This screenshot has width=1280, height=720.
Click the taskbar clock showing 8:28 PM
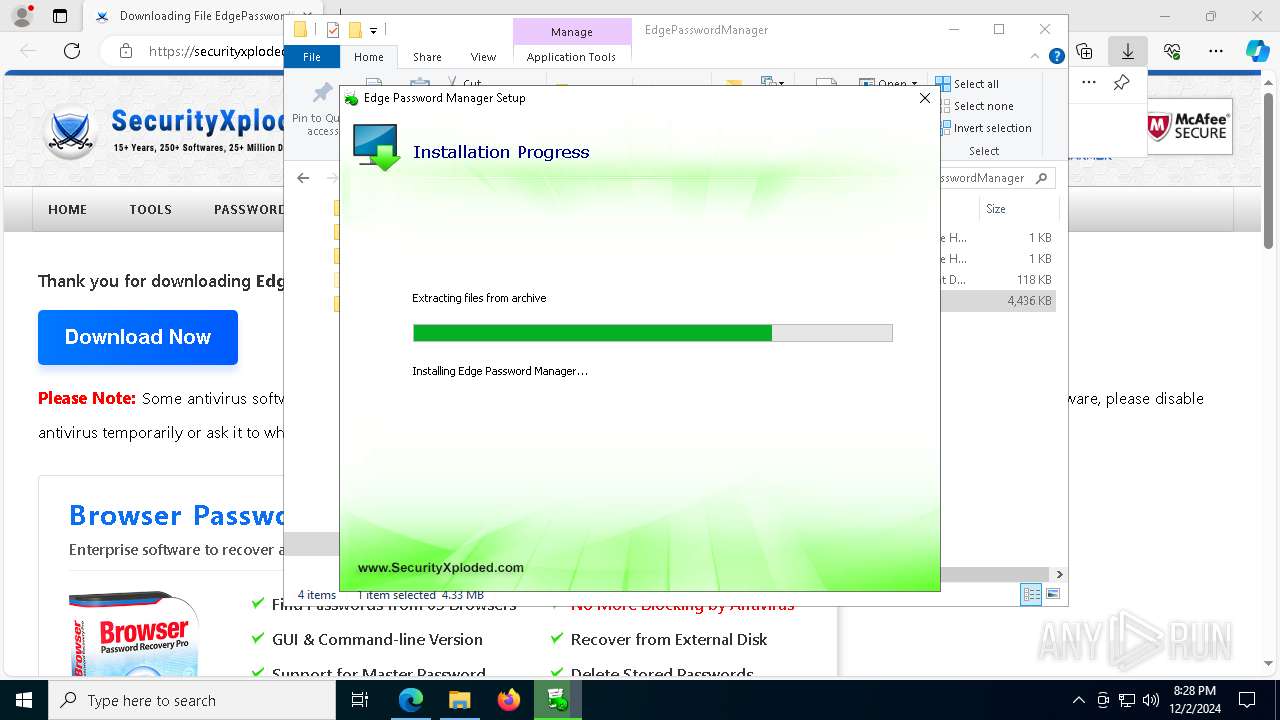point(1194,700)
